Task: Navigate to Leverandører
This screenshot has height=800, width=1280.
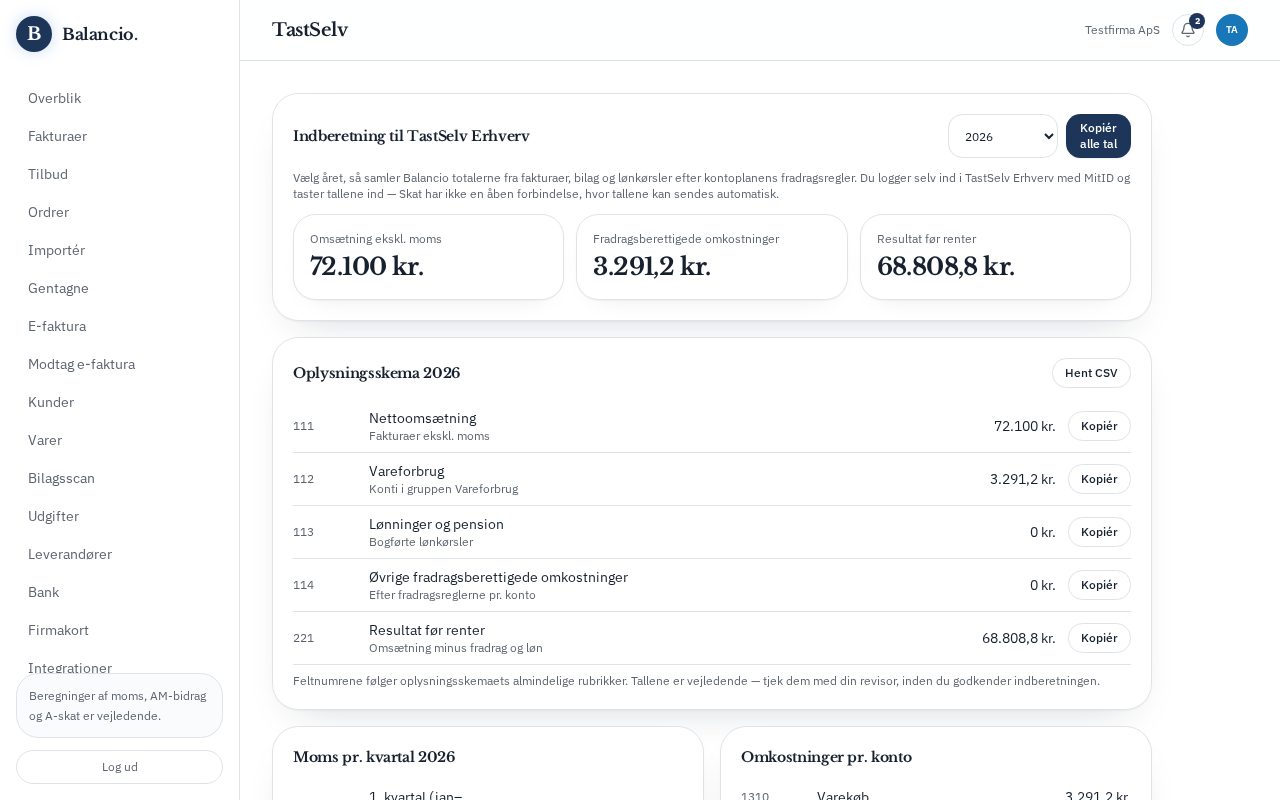Action: coord(120,554)
